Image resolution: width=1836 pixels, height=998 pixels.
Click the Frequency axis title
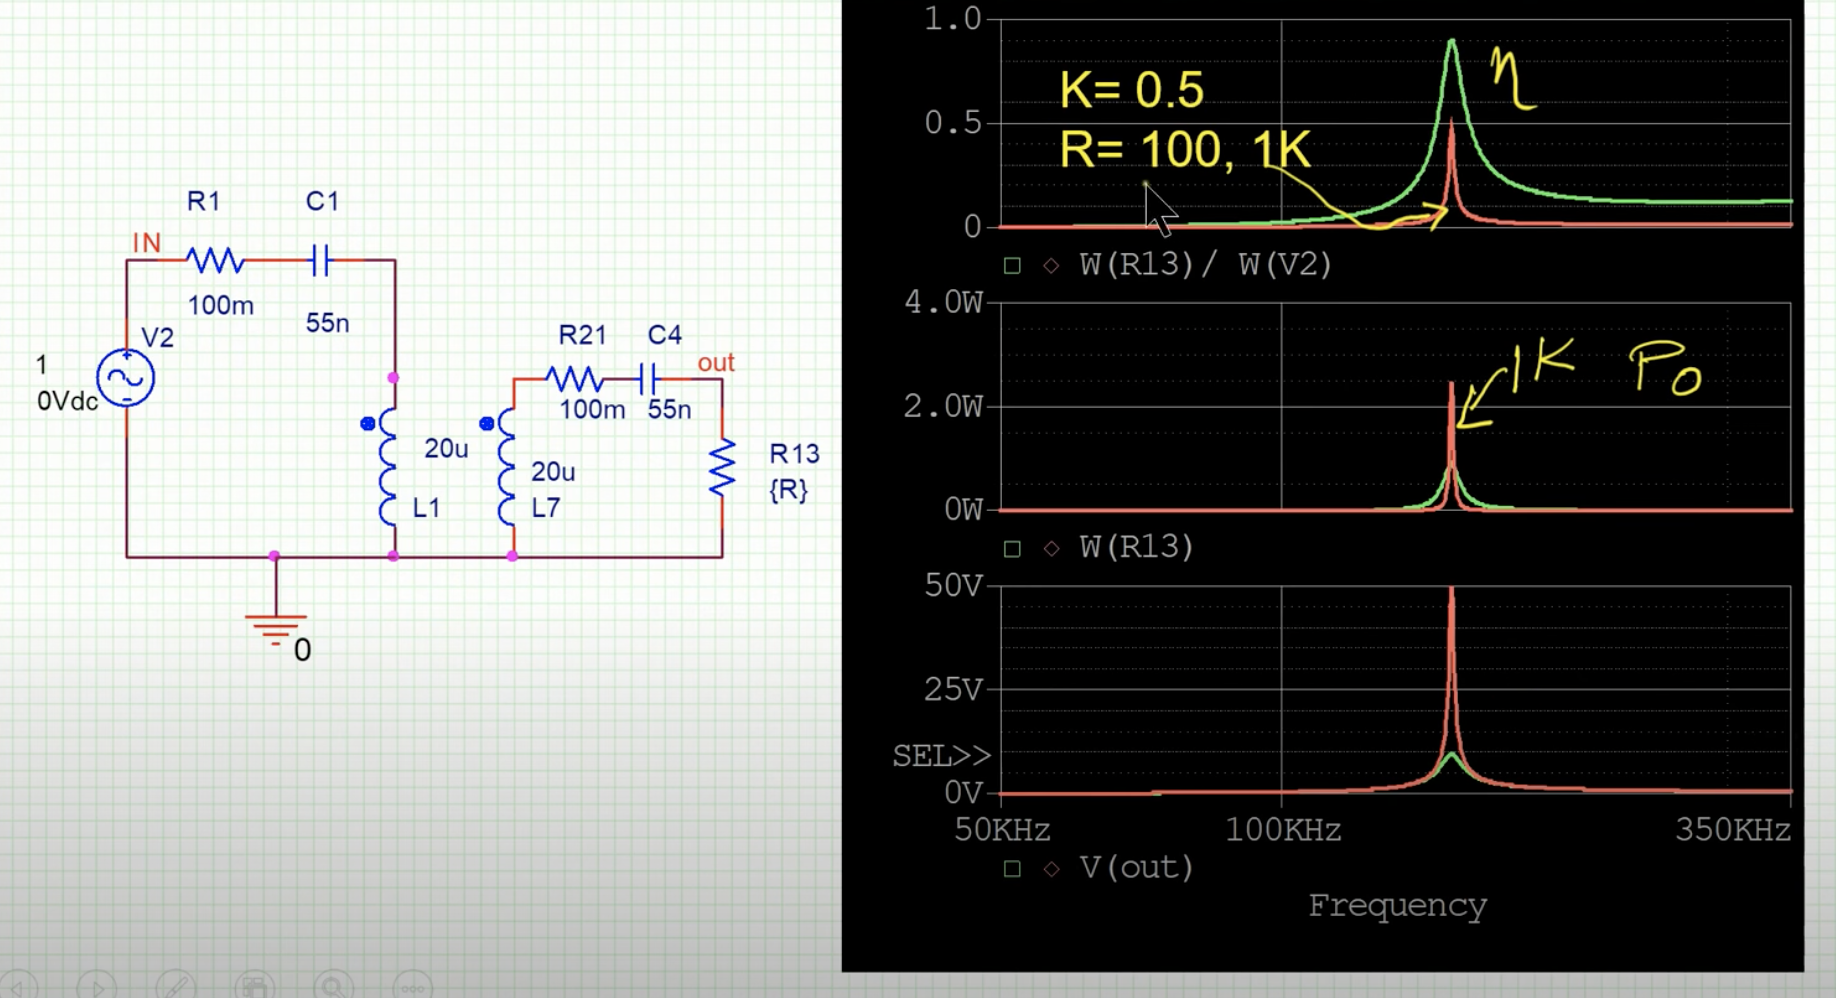[1397, 906]
